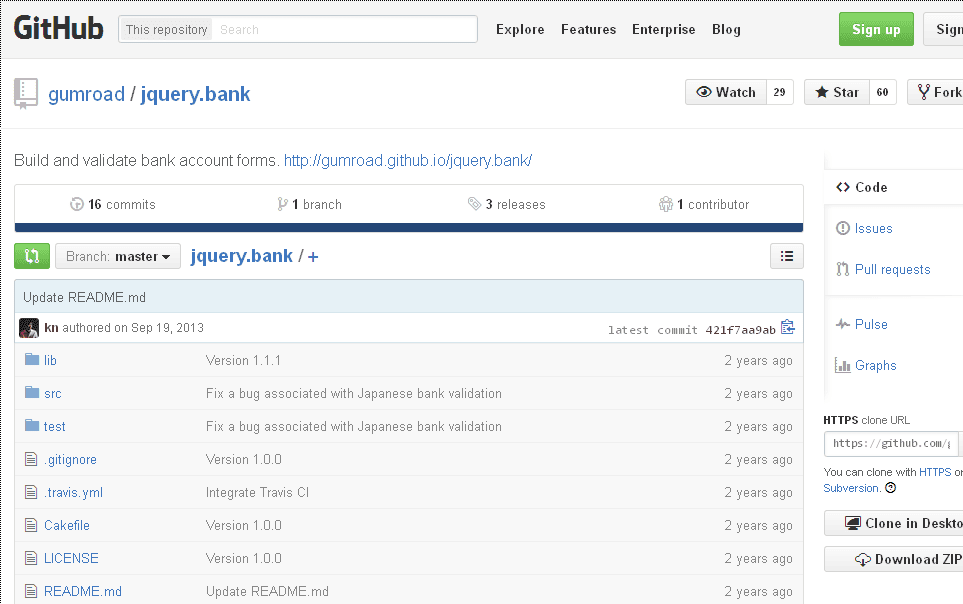Click the GitHub logo

point(58,28)
